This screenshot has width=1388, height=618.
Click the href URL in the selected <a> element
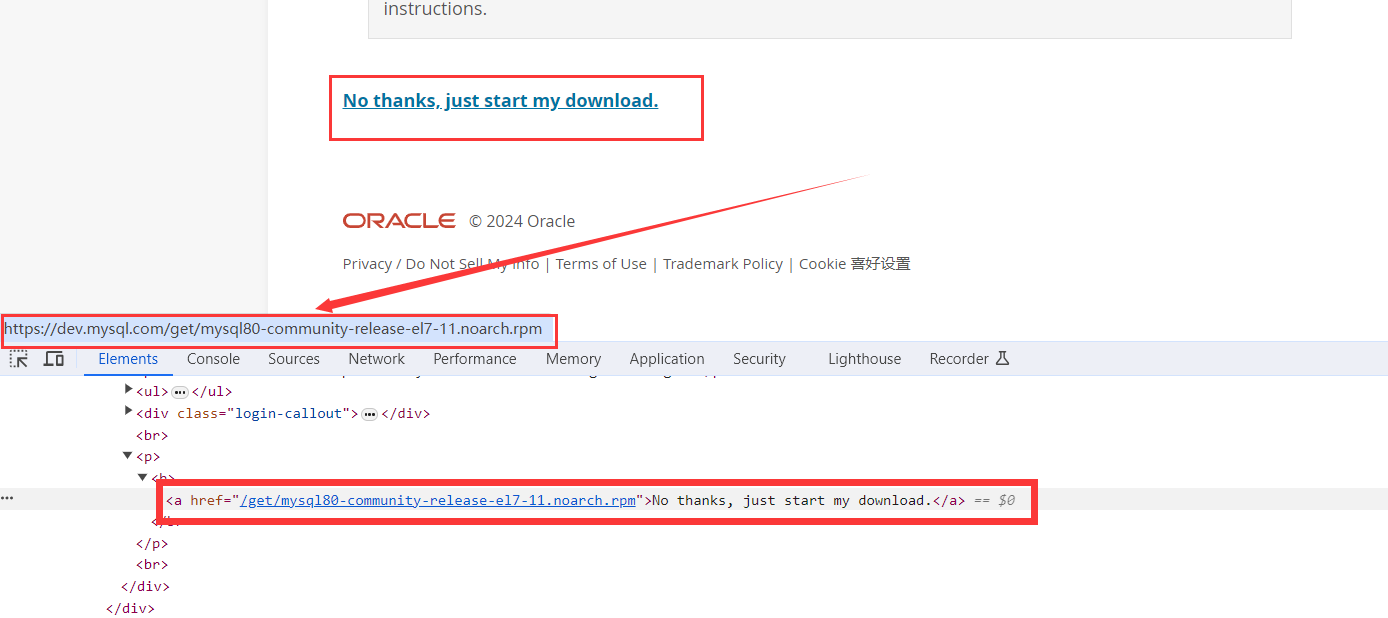[438, 500]
